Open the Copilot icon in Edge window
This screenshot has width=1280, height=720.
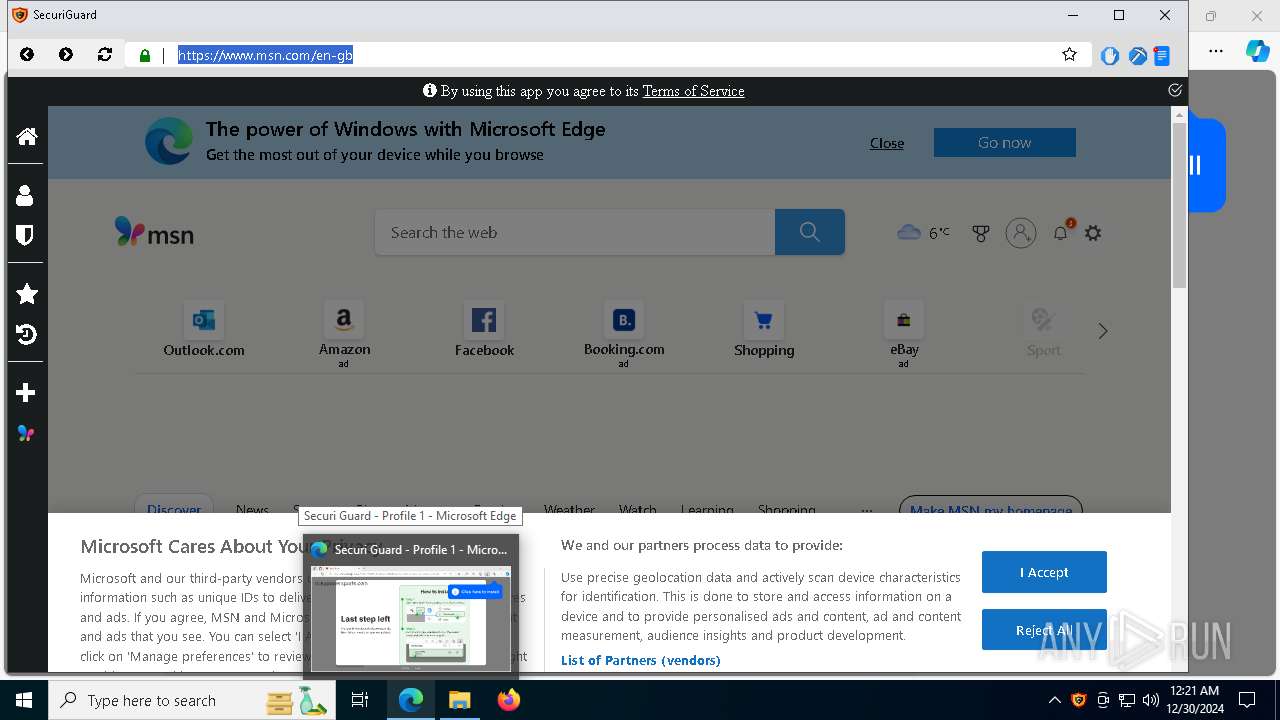1257,51
